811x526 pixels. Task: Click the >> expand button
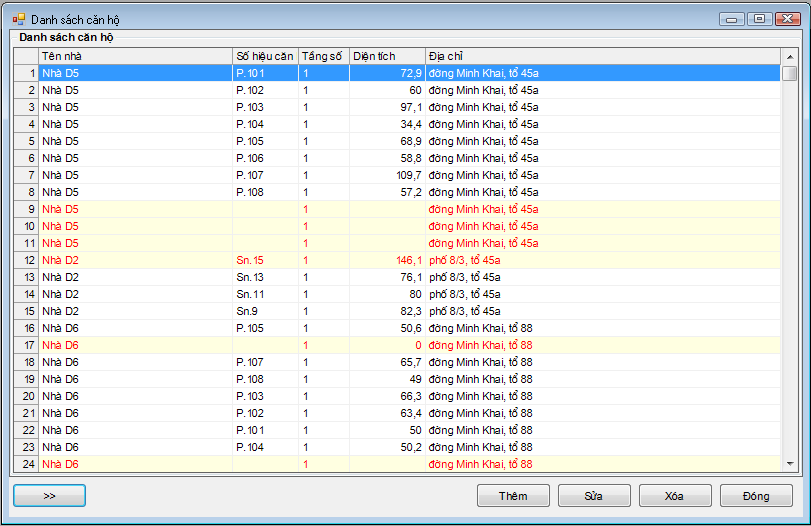pyautogui.click(x=49, y=496)
